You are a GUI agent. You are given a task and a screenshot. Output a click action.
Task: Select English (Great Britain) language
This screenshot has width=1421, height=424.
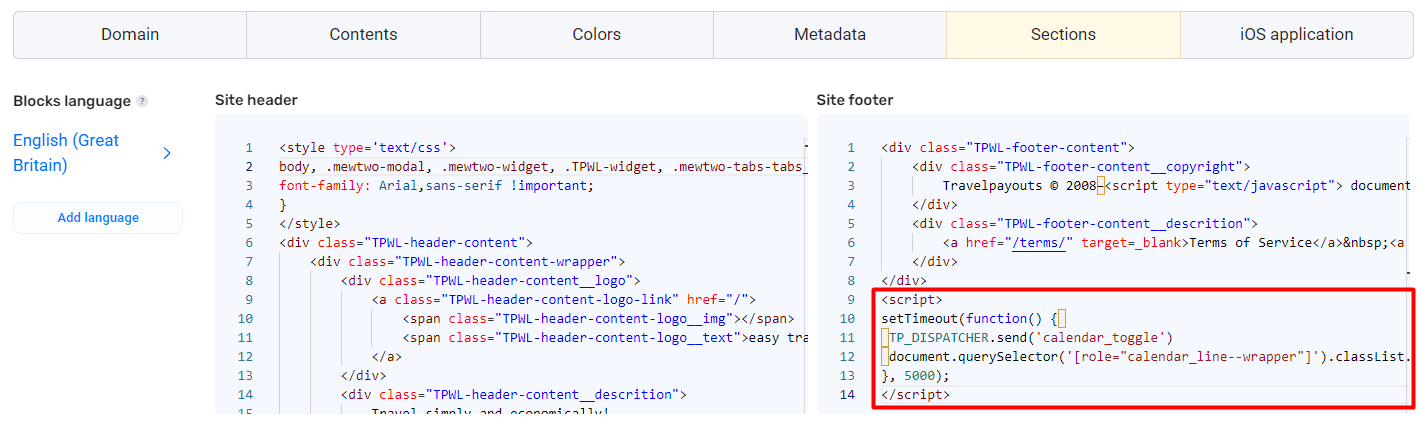point(66,153)
